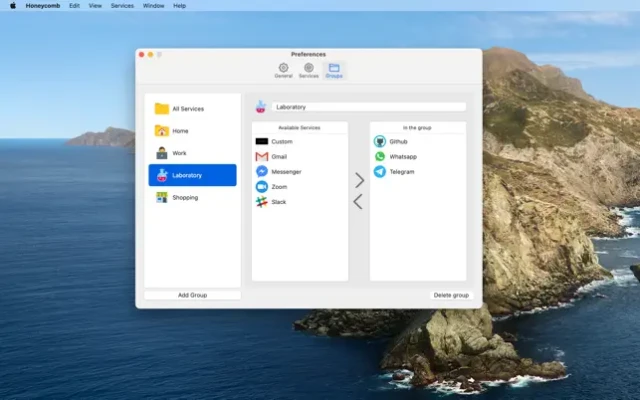Click the Laboratory flask icon beside name field
The image size is (640, 400).
pos(260,107)
